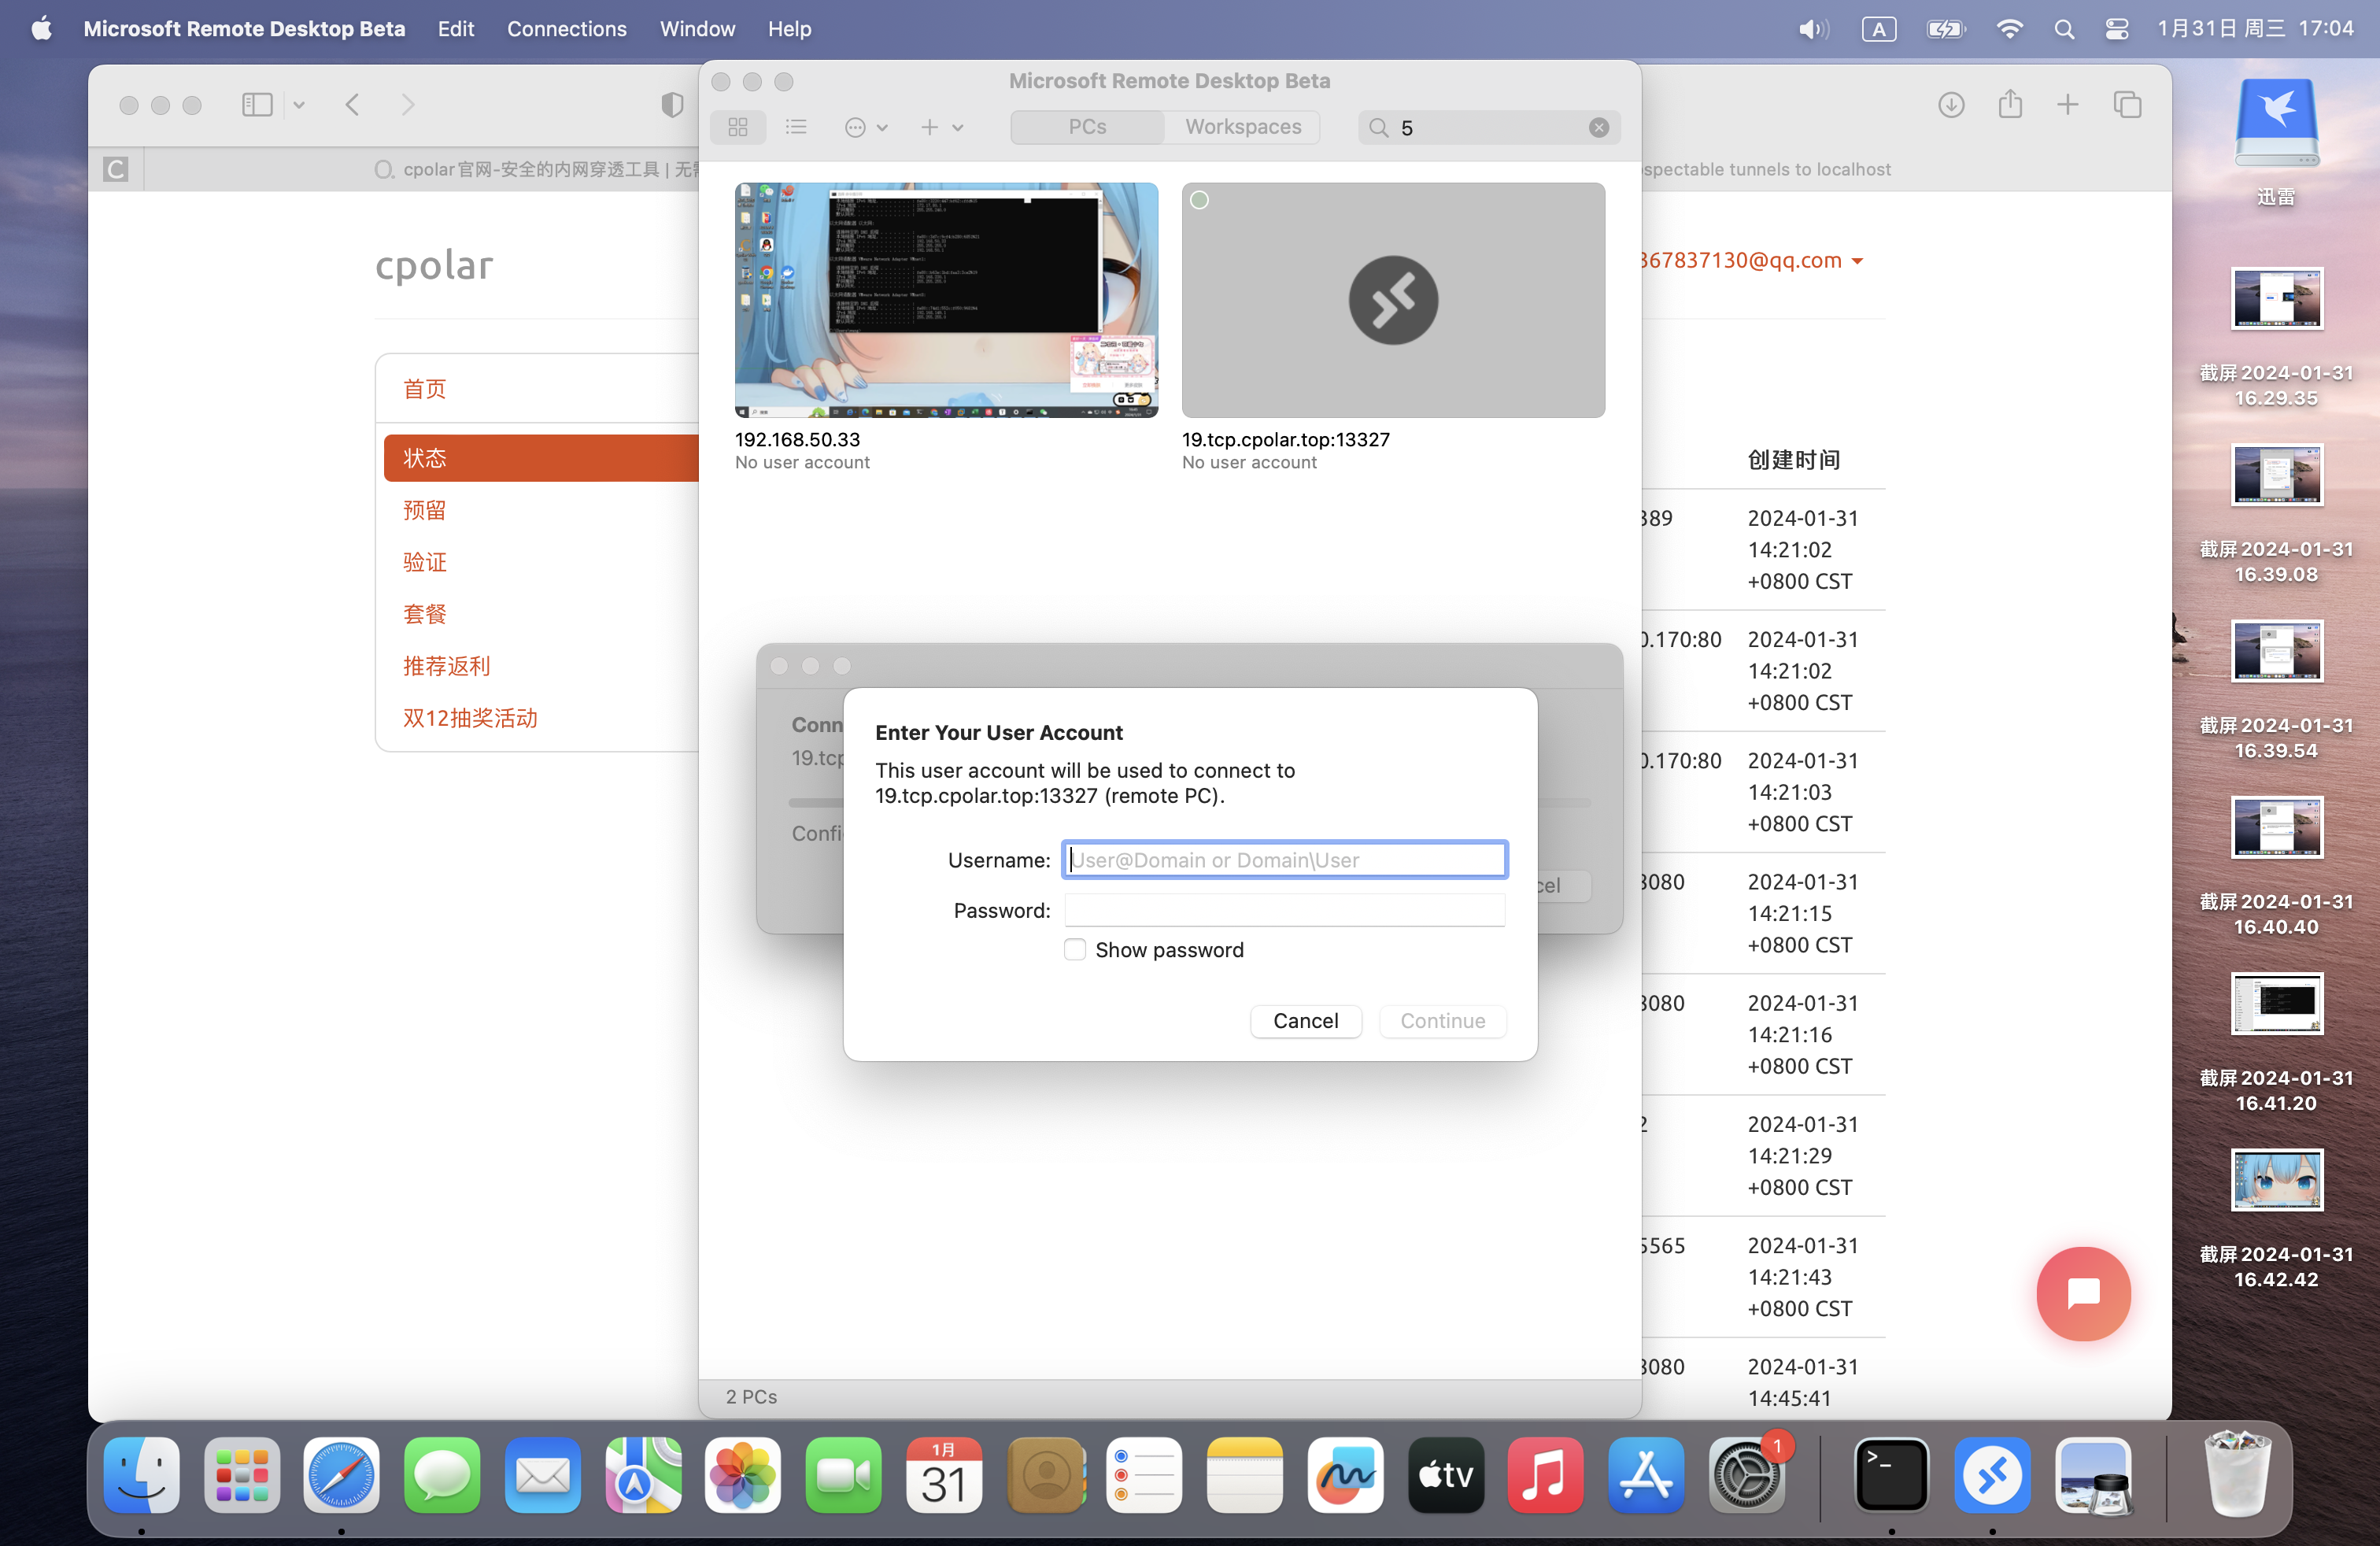Show Safari downloads
This screenshot has height=1546, width=2380.
pyautogui.click(x=1951, y=105)
